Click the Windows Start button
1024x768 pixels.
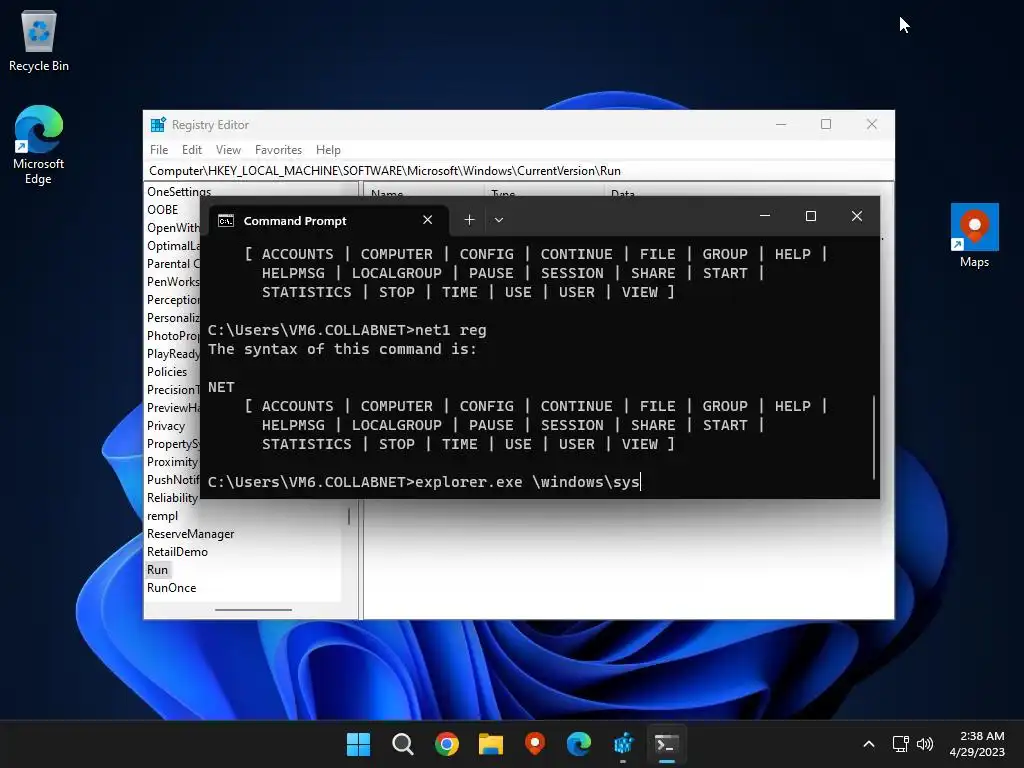[x=358, y=744]
